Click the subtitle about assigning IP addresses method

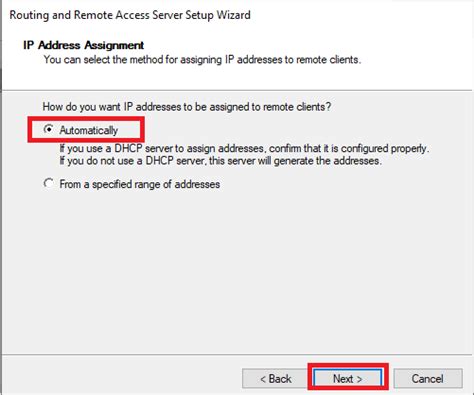202,60
